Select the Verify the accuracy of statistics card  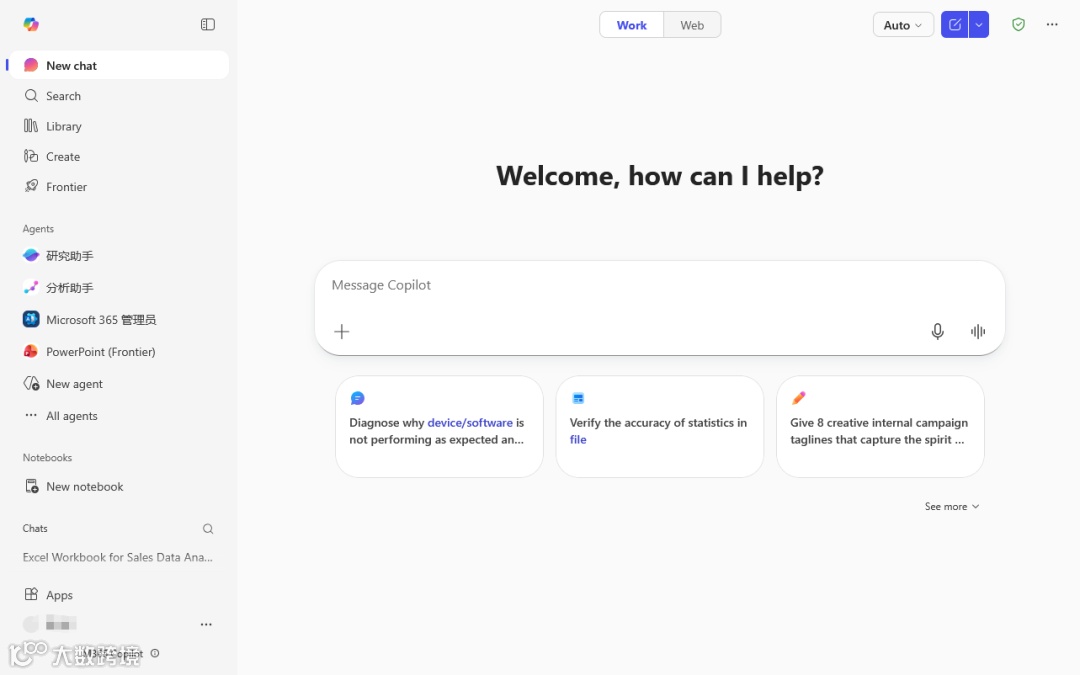(x=660, y=426)
